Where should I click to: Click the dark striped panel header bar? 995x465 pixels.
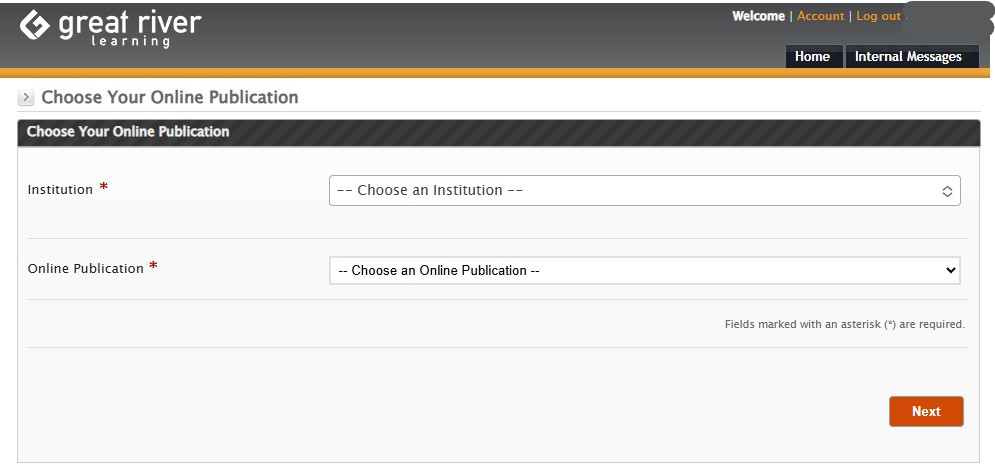[499, 133]
